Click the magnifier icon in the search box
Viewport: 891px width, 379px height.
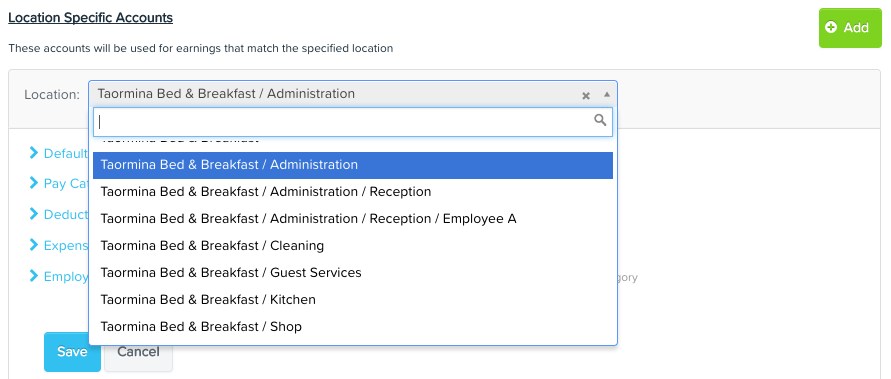click(600, 120)
